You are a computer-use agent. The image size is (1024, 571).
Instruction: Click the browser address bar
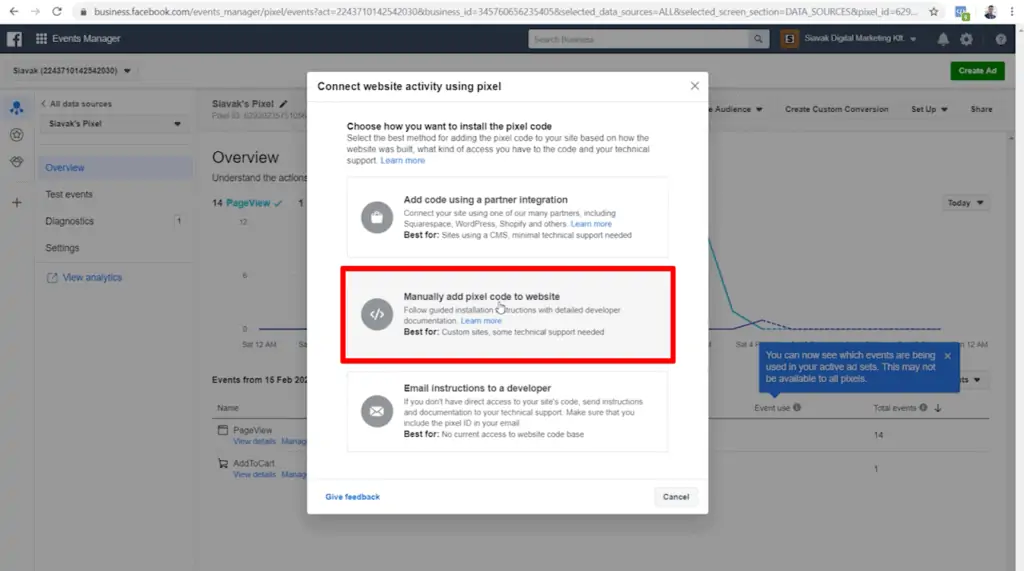(503, 12)
